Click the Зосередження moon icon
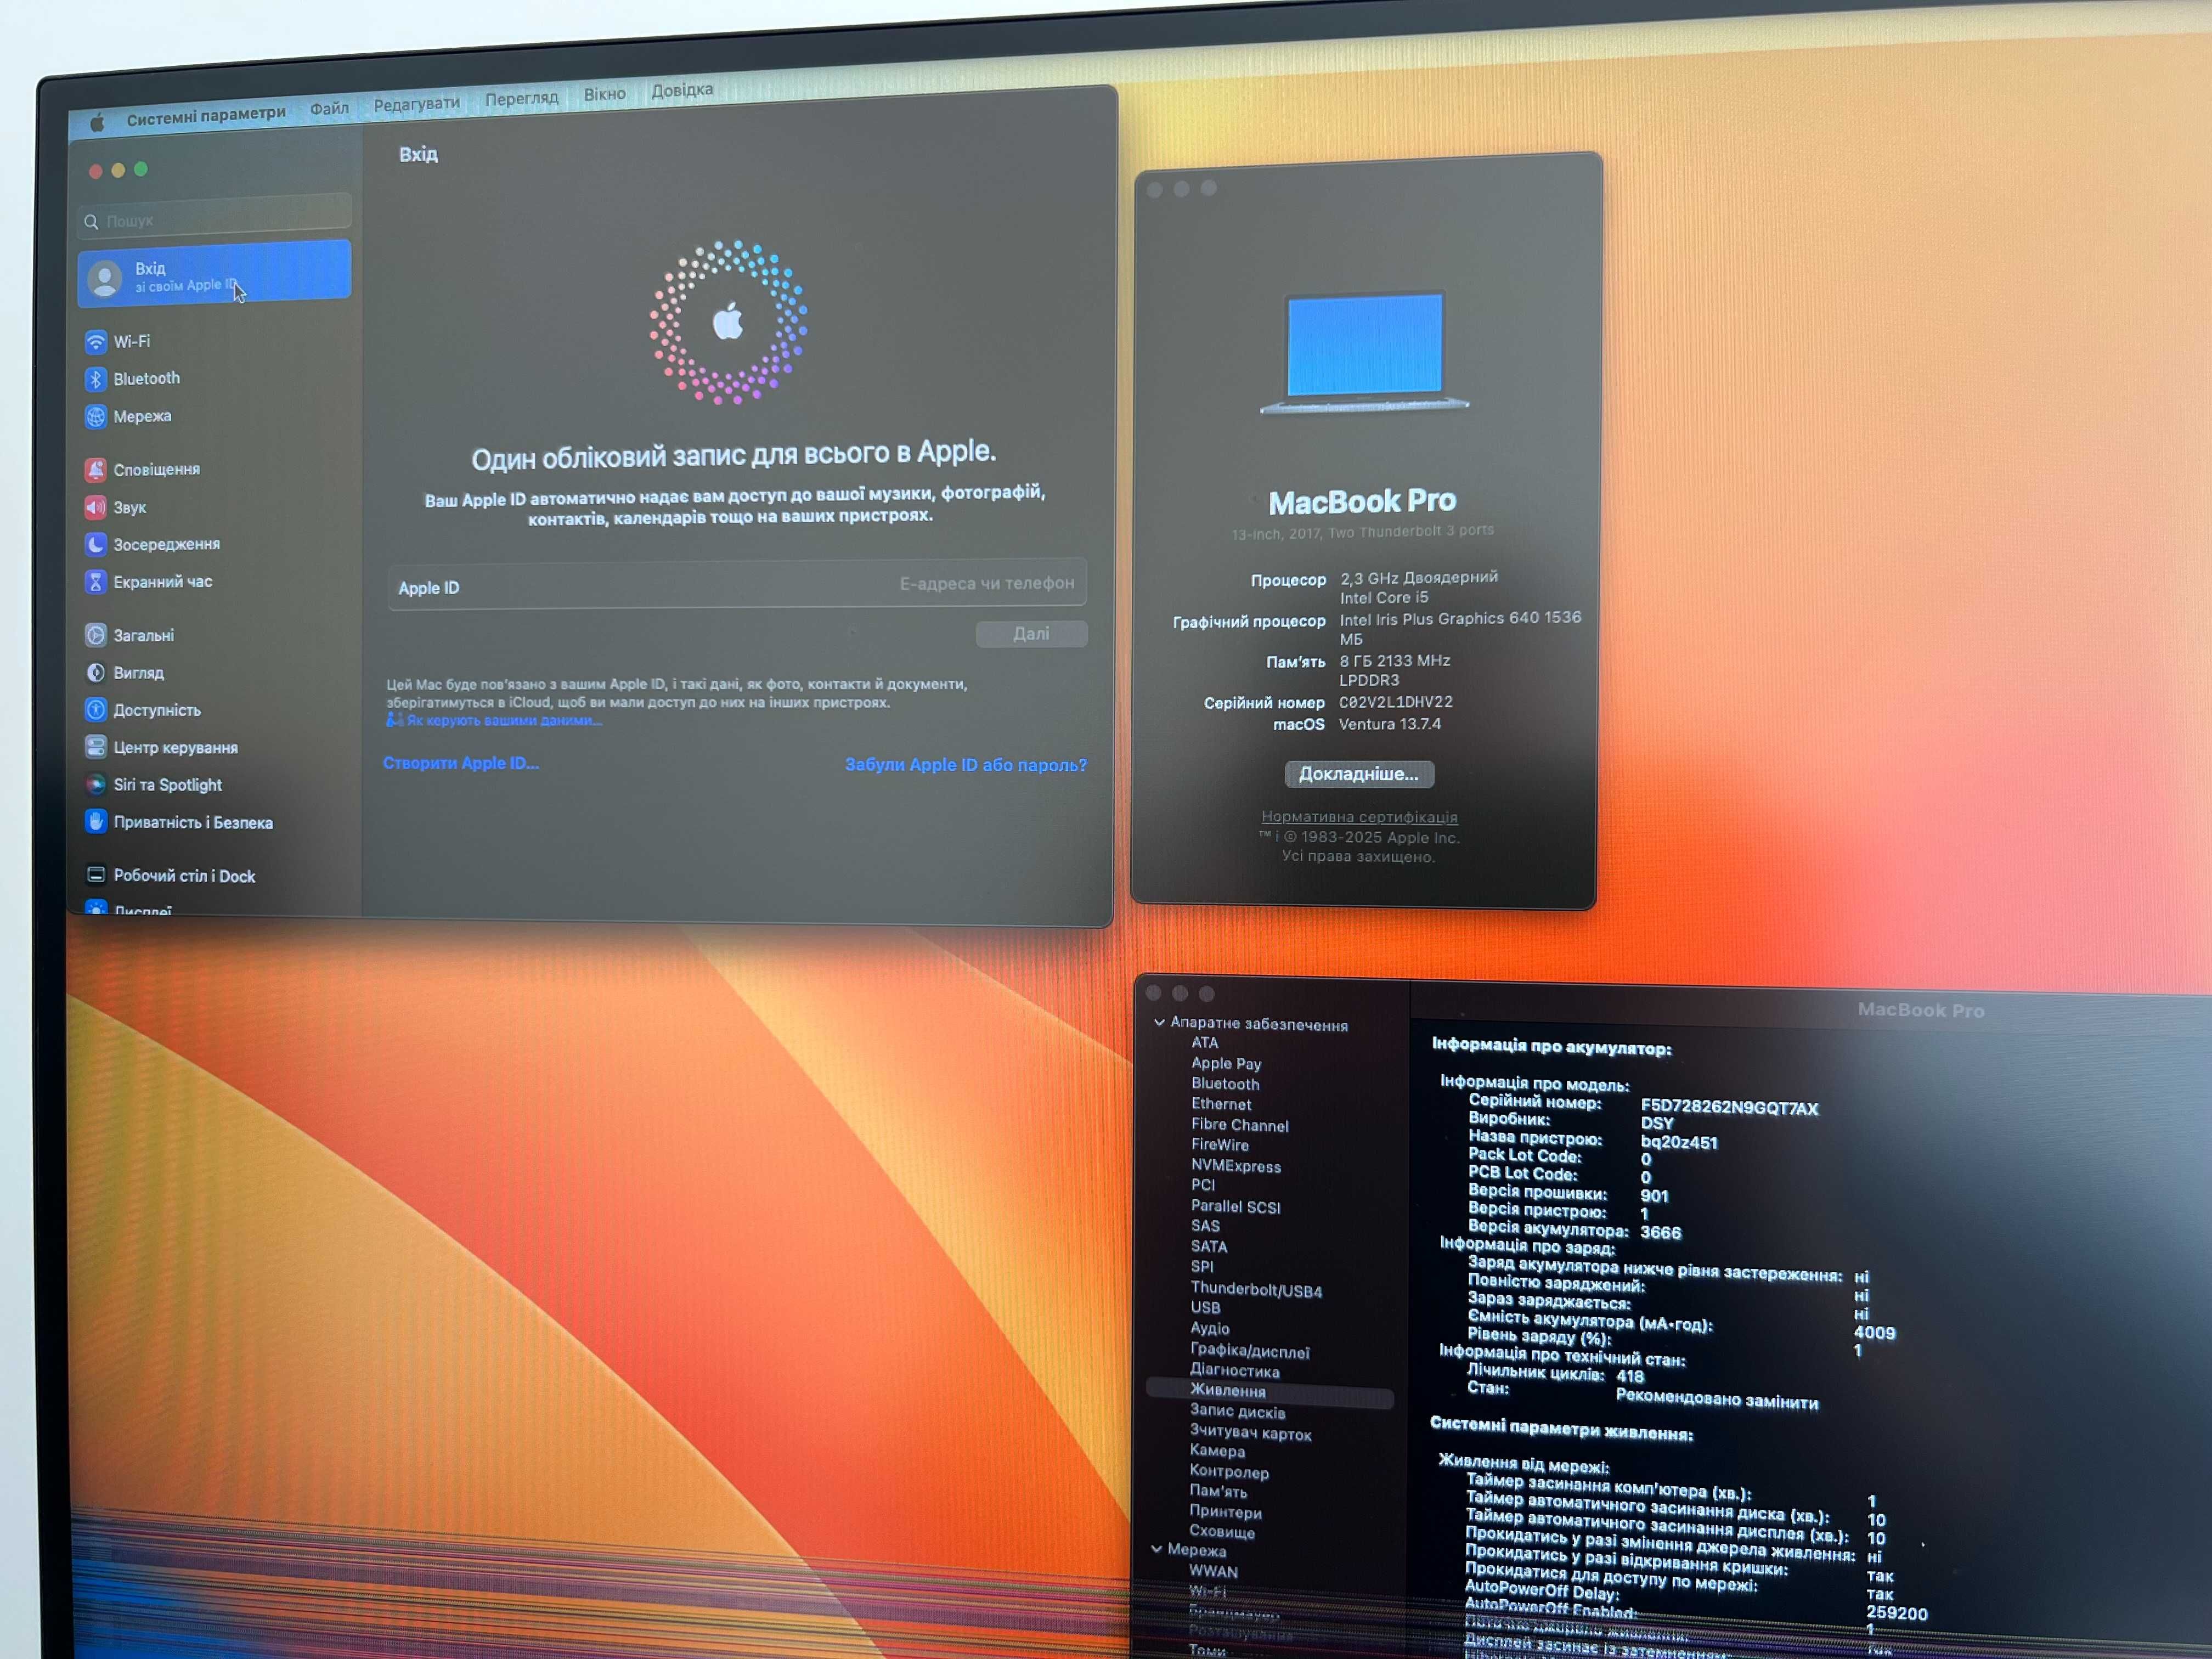 click(96, 544)
